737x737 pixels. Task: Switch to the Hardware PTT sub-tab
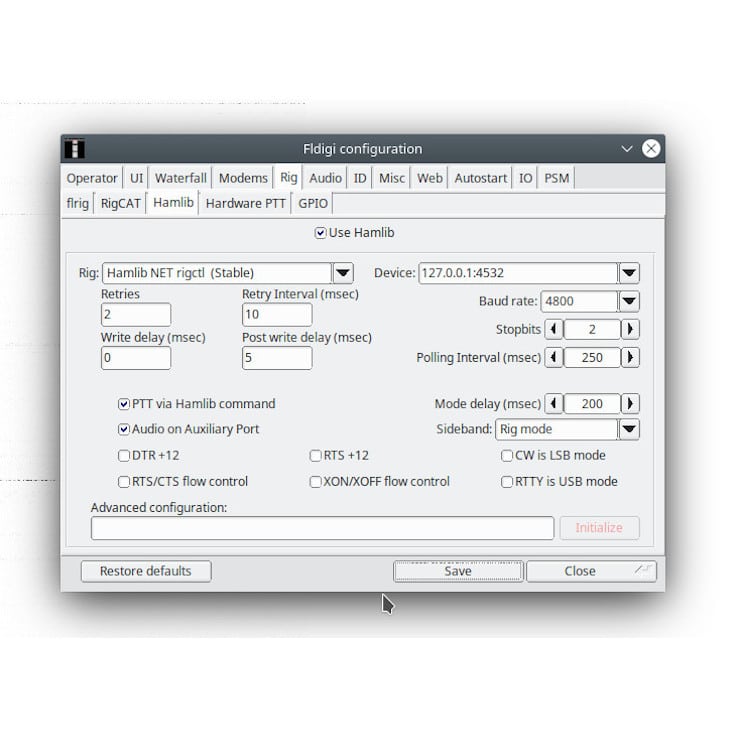[245, 204]
